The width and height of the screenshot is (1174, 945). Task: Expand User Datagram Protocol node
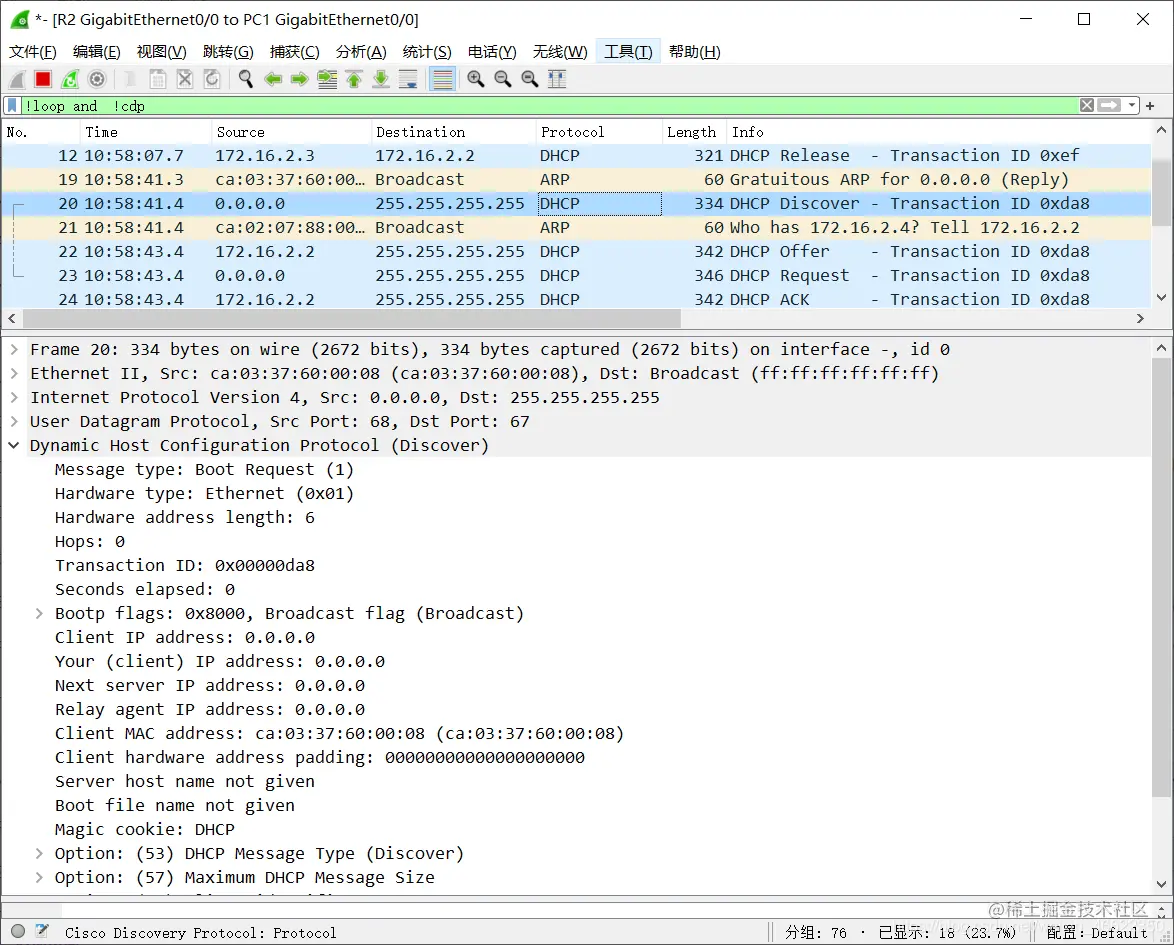[x=13, y=422]
